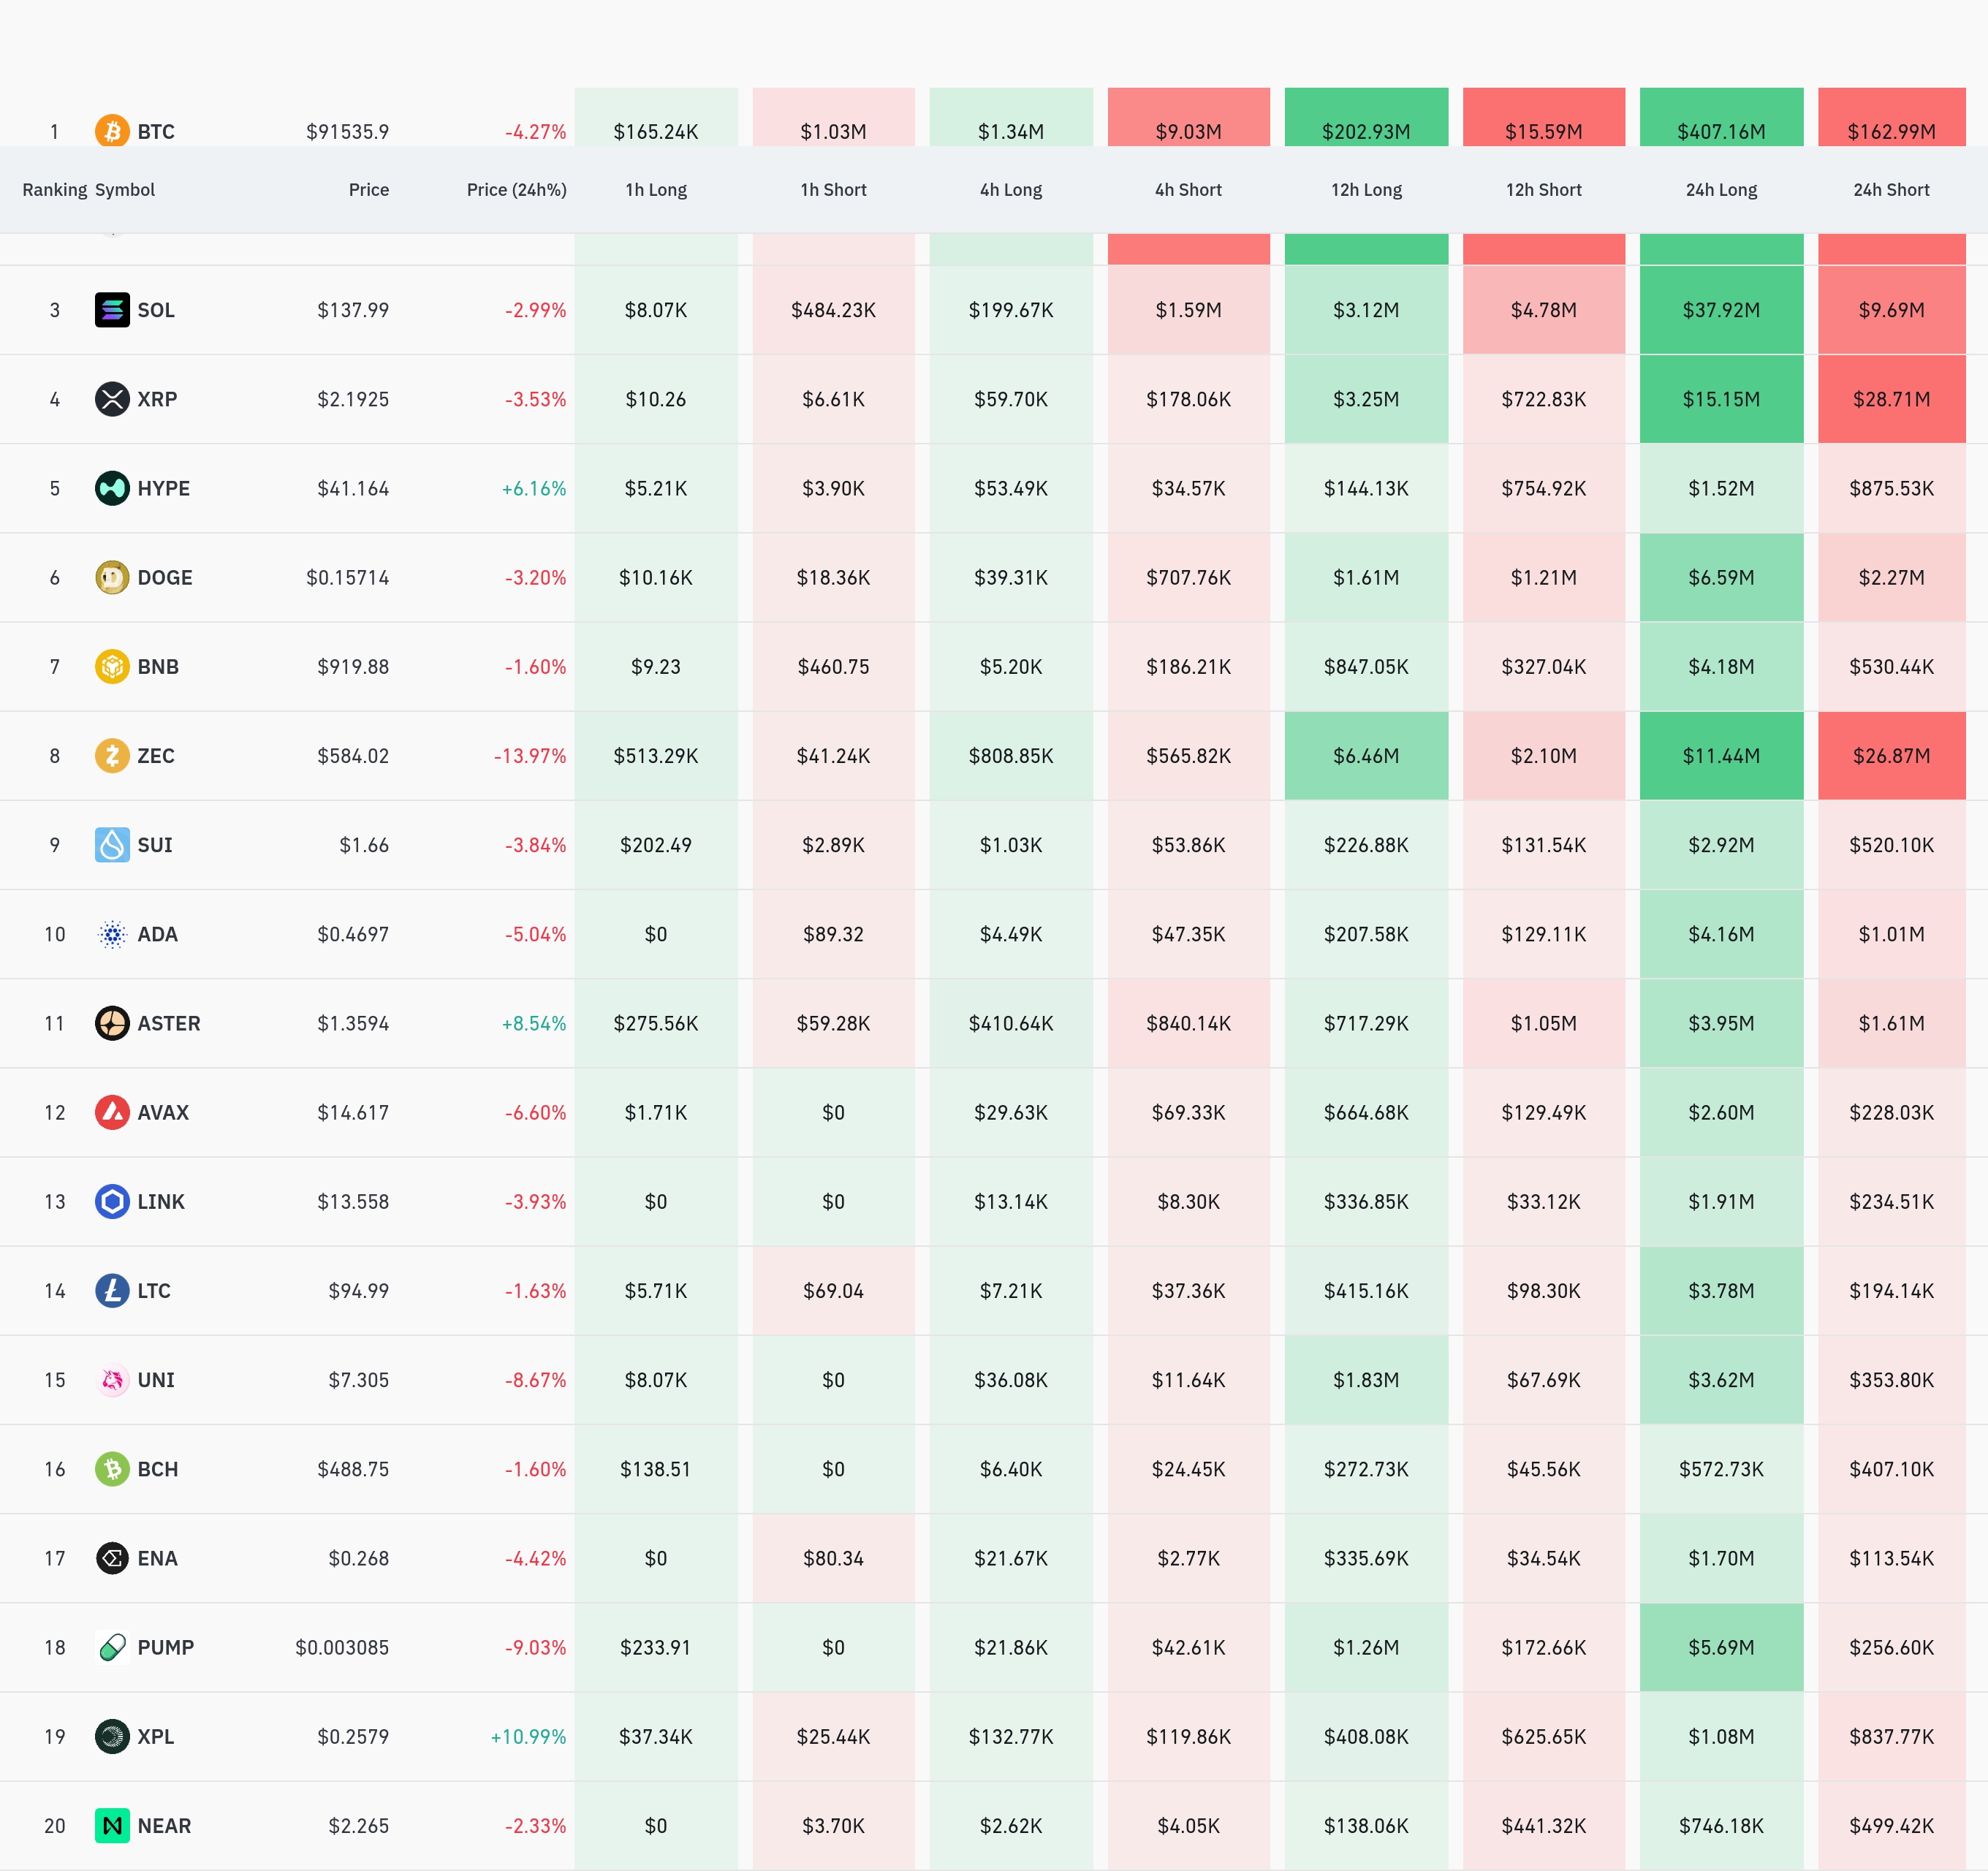Click the LINK Chainlink coin icon
This screenshot has width=1988, height=1871.
[112, 1201]
